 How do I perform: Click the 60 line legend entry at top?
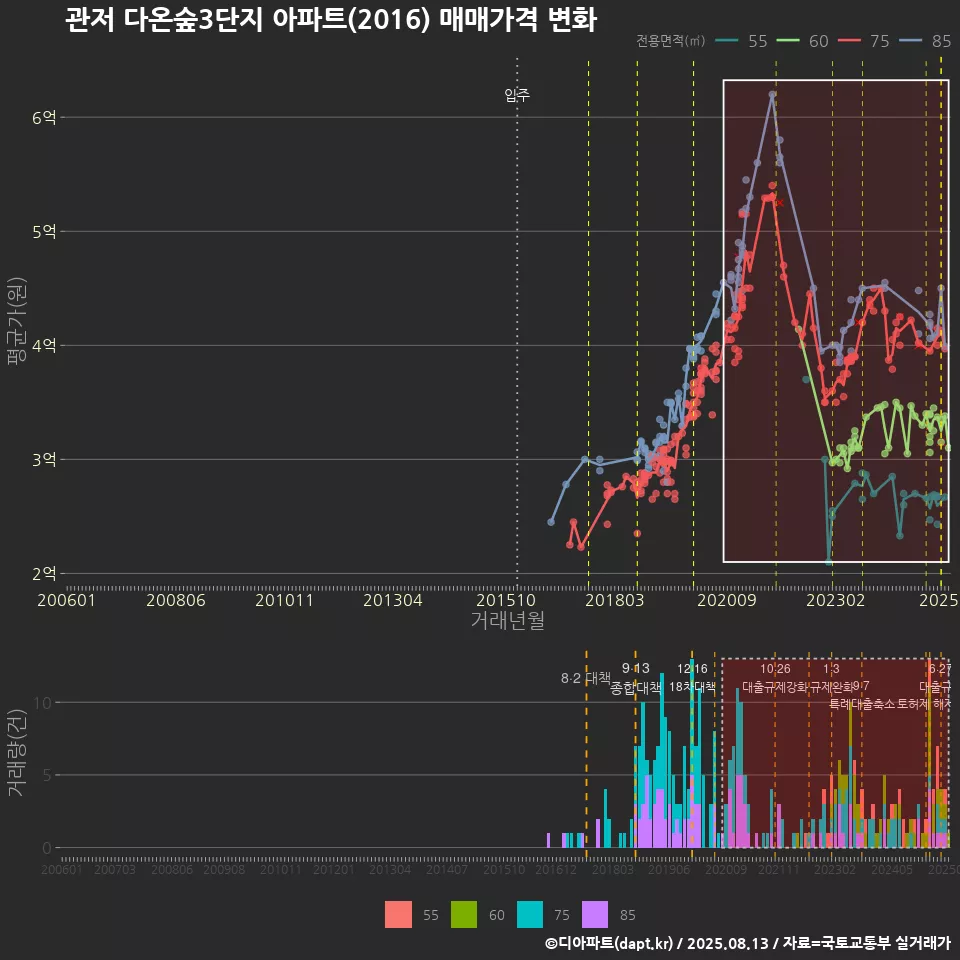802,41
